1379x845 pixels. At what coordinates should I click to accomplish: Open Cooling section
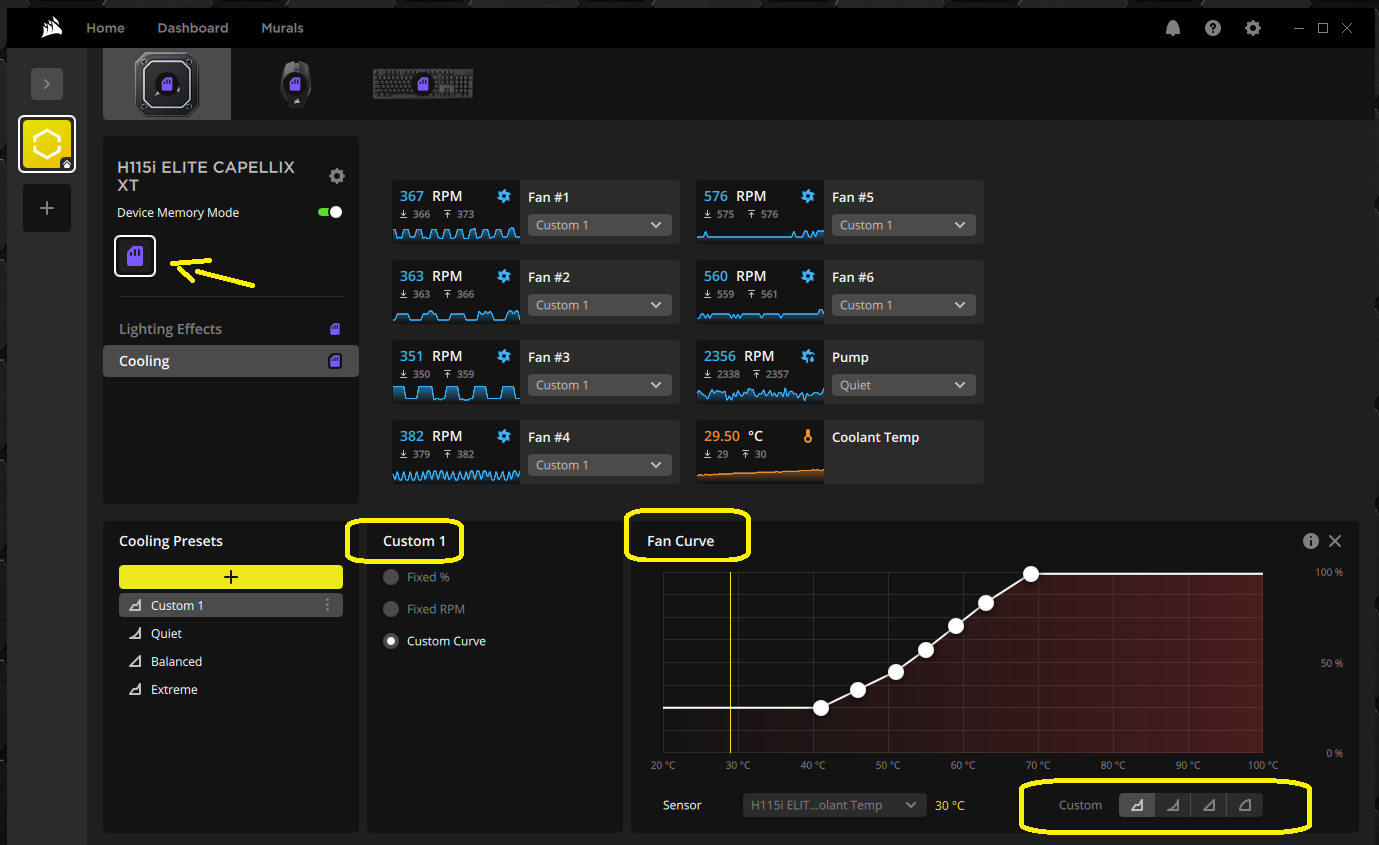point(231,361)
